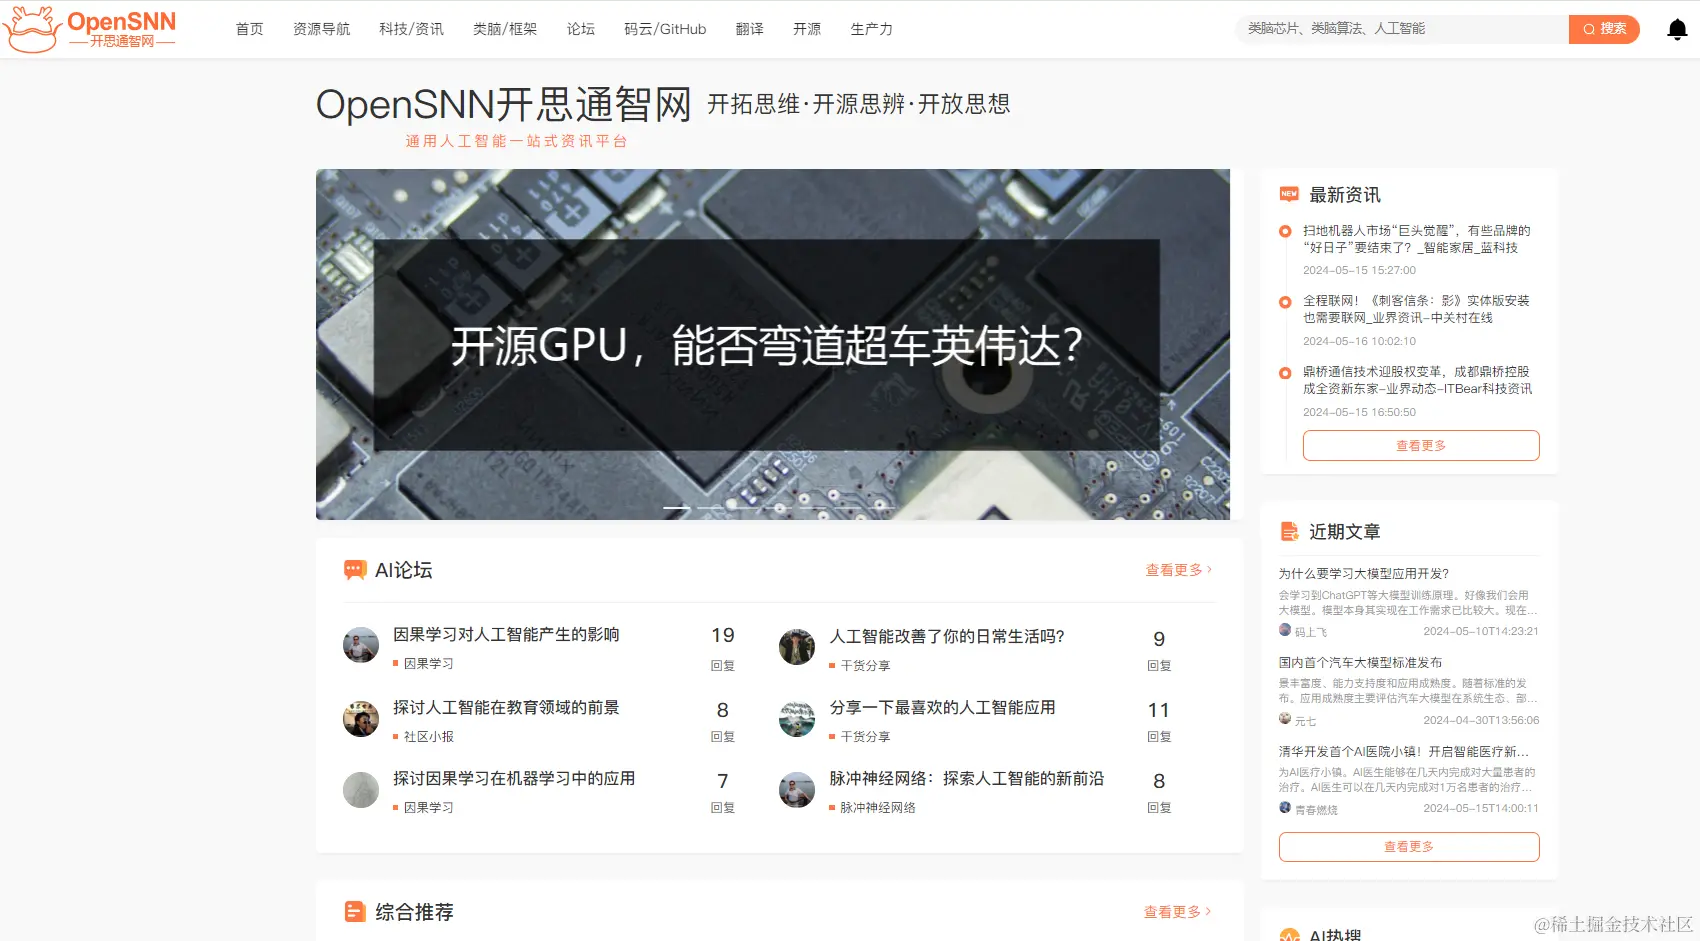Click the AI热搜 section icon

pos(1289,935)
